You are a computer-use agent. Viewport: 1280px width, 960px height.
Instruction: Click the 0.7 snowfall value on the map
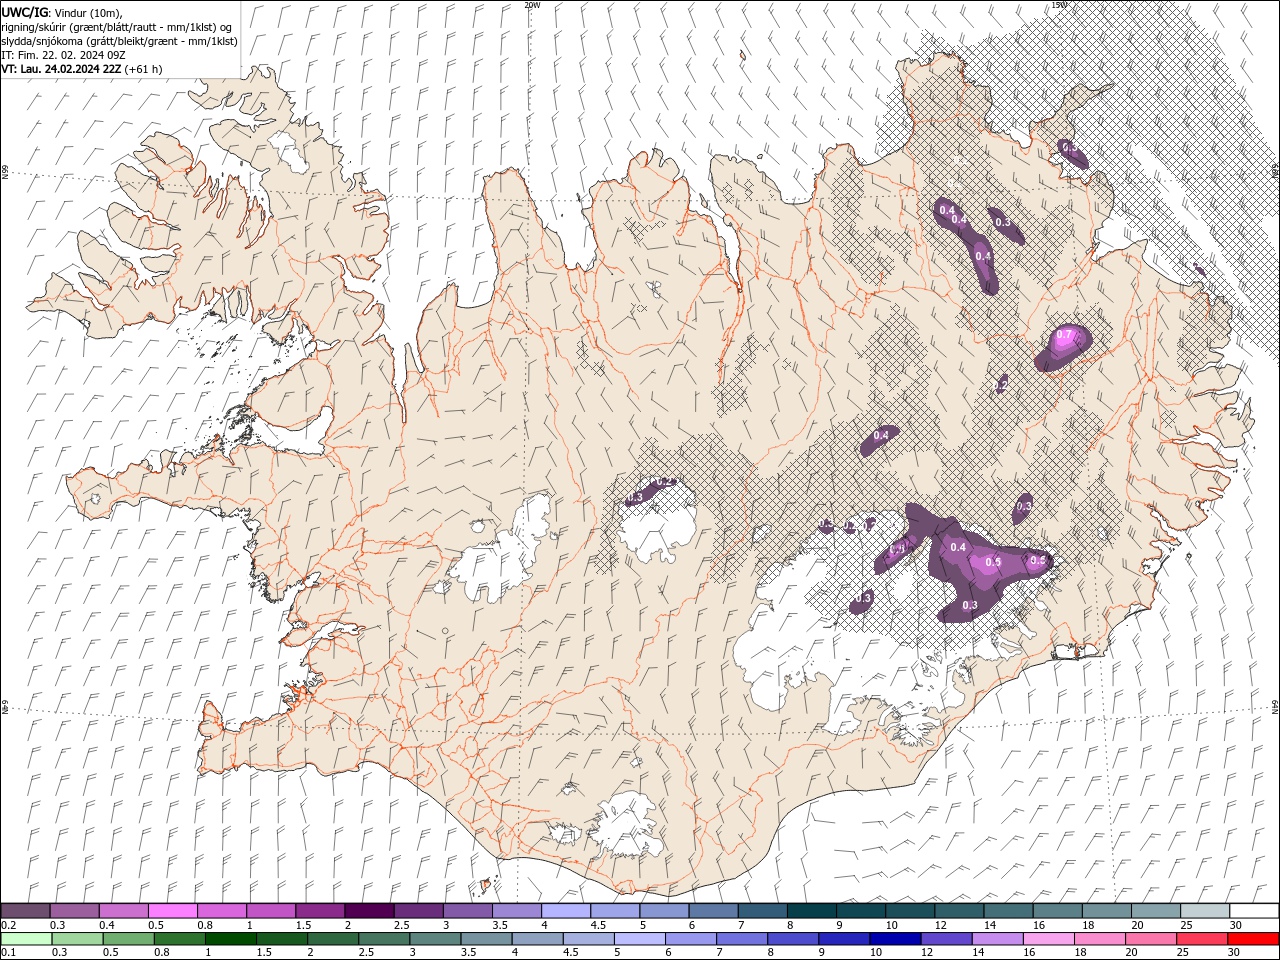(1066, 335)
